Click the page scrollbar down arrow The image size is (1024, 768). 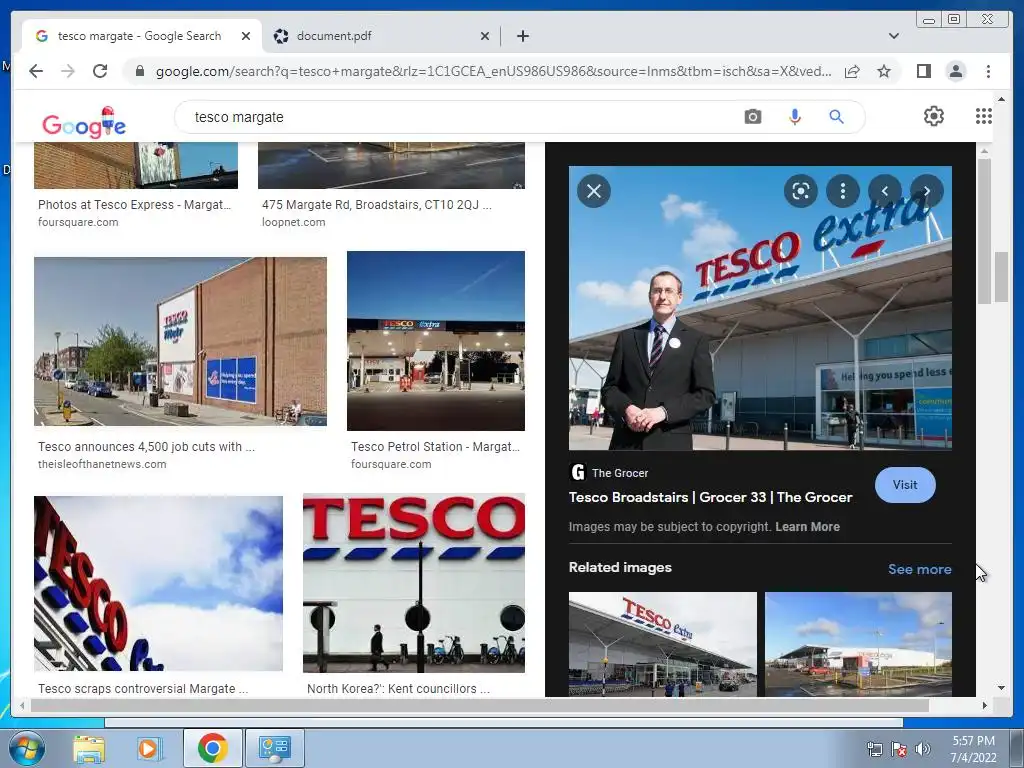(x=1001, y=687)
